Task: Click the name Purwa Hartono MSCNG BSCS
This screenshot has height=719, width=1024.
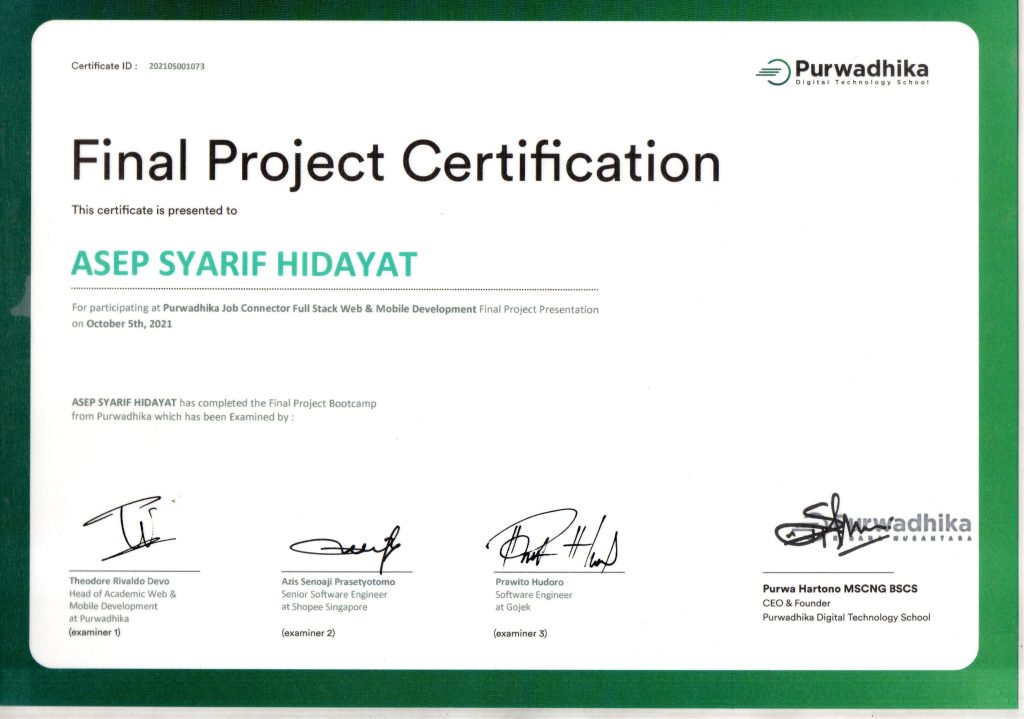Action: 840,589
